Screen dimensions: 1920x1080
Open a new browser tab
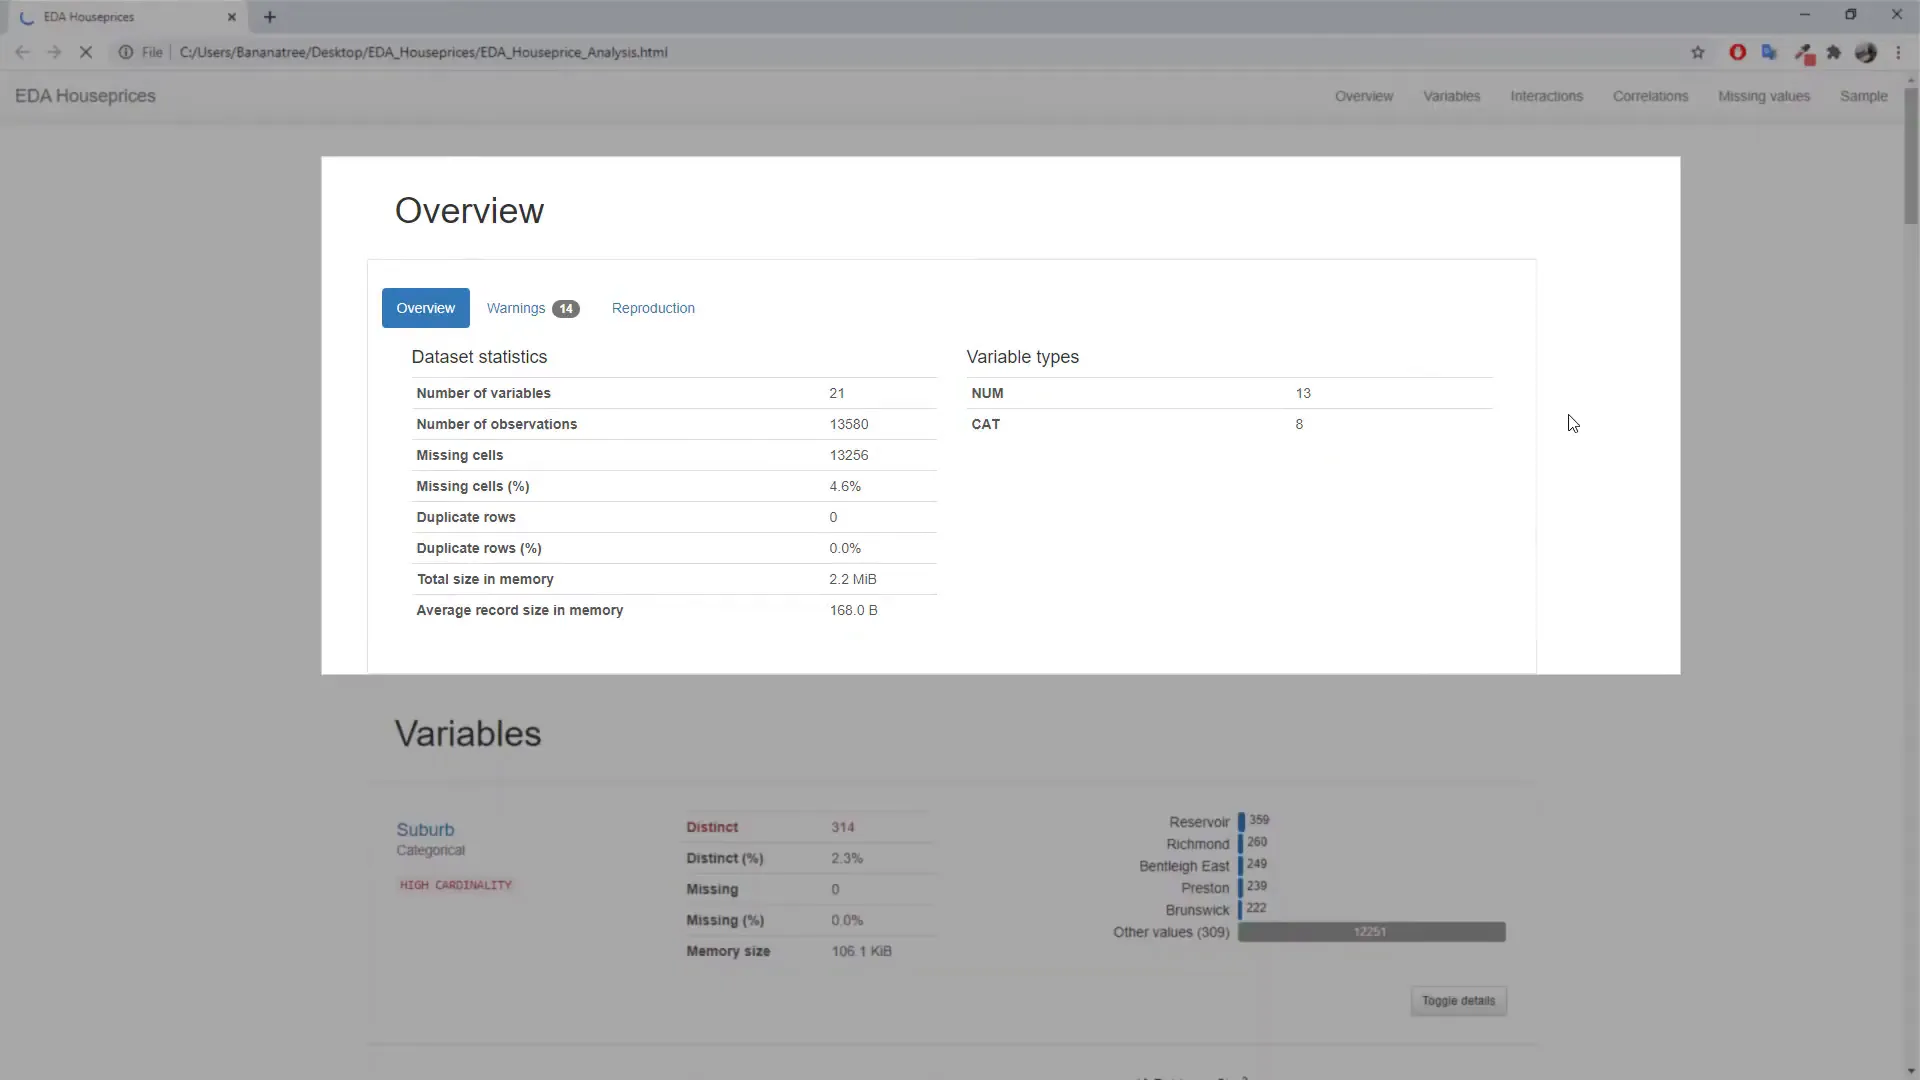[270, 17]
